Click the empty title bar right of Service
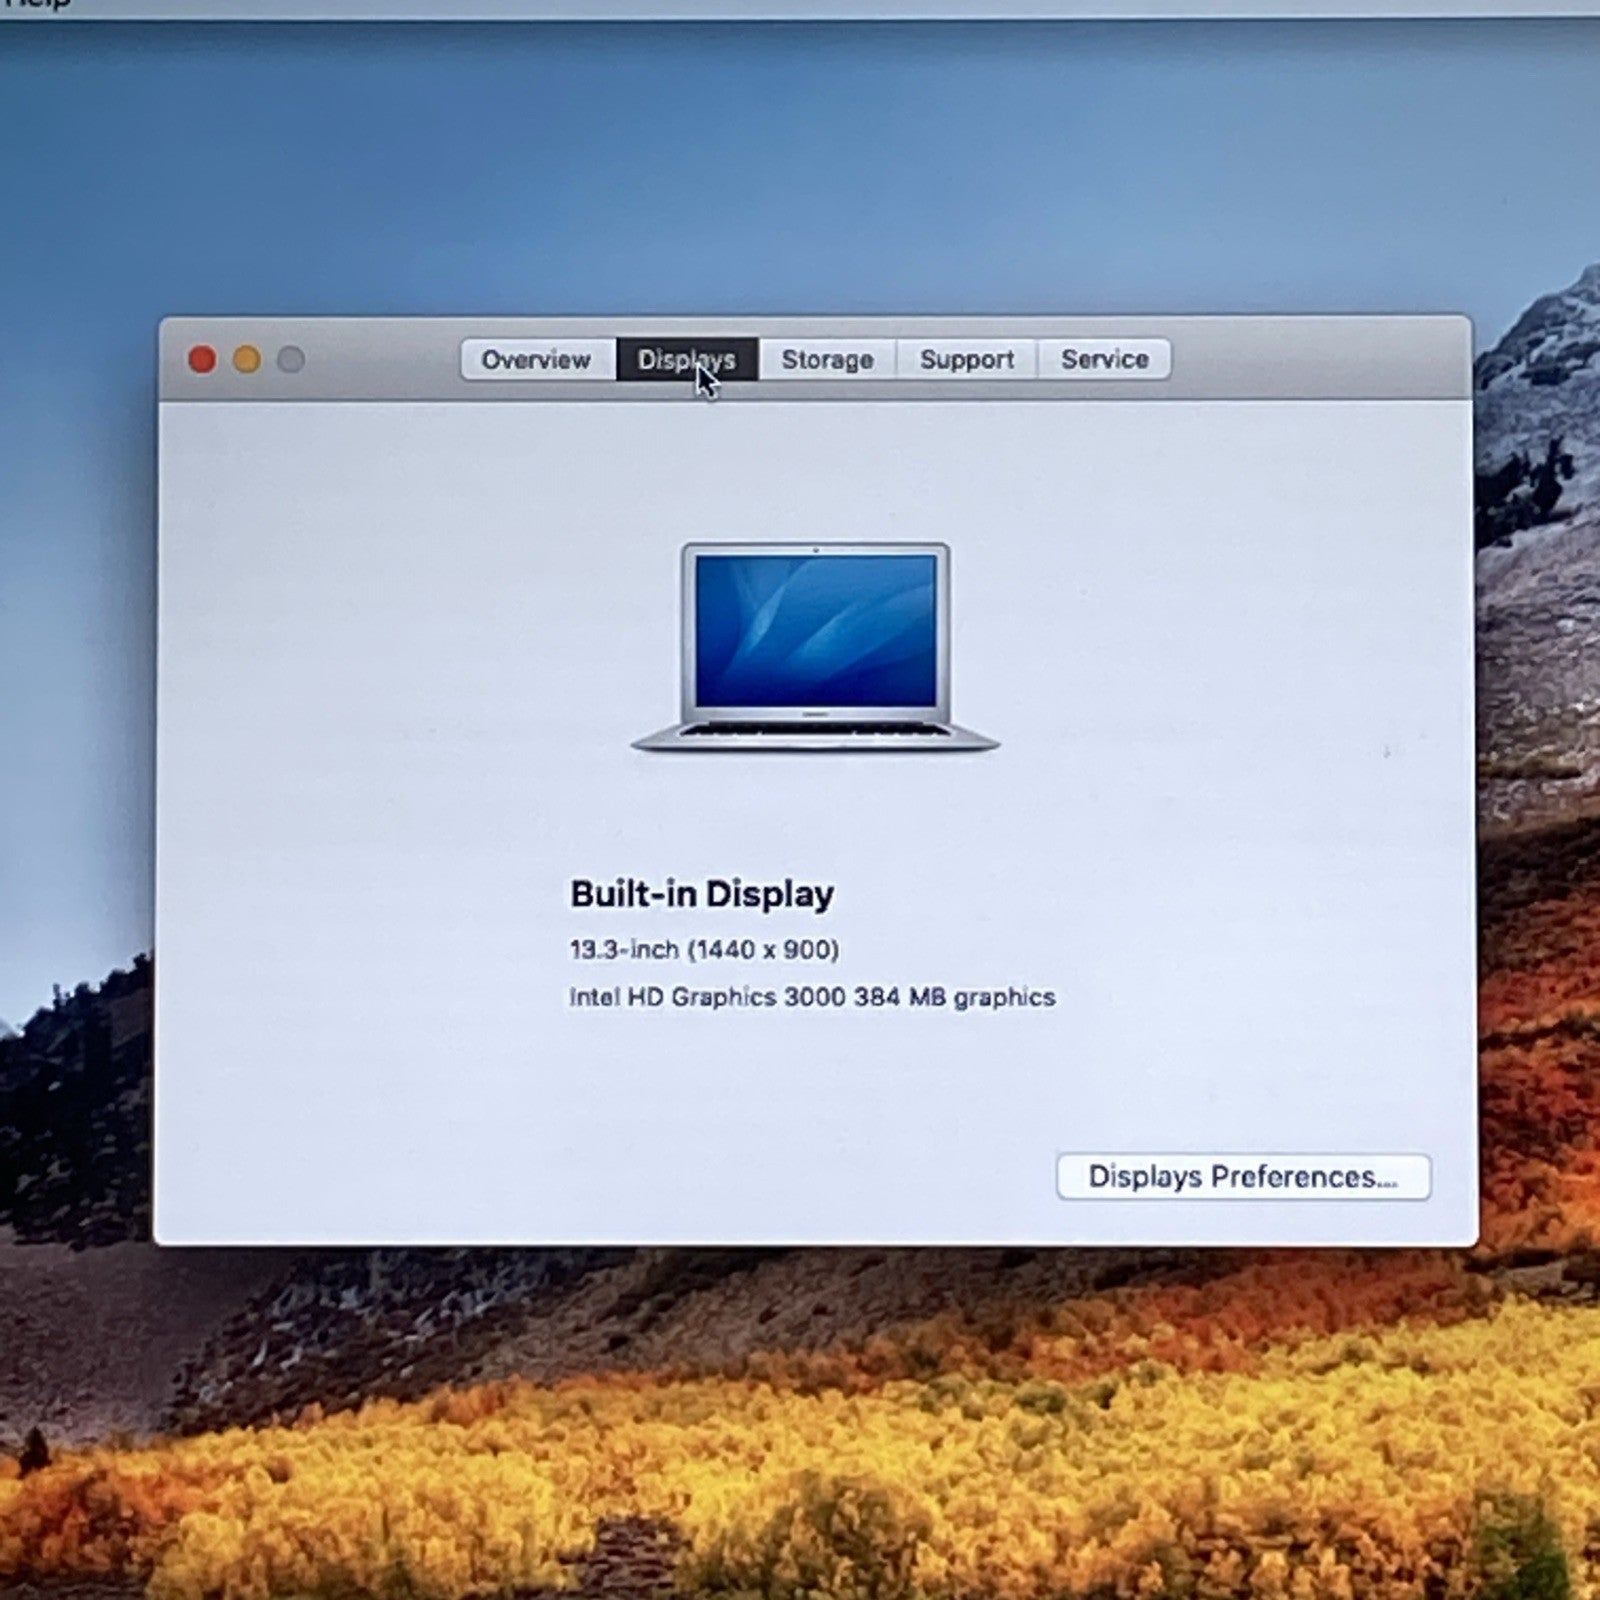 click(x=1320, y=359)
